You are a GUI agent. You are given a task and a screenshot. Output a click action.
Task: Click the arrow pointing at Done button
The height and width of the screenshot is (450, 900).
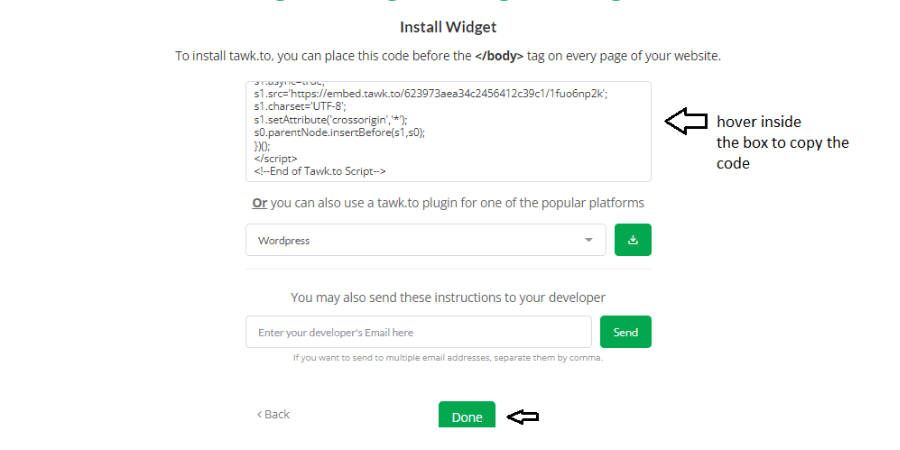tap(522, 417)
